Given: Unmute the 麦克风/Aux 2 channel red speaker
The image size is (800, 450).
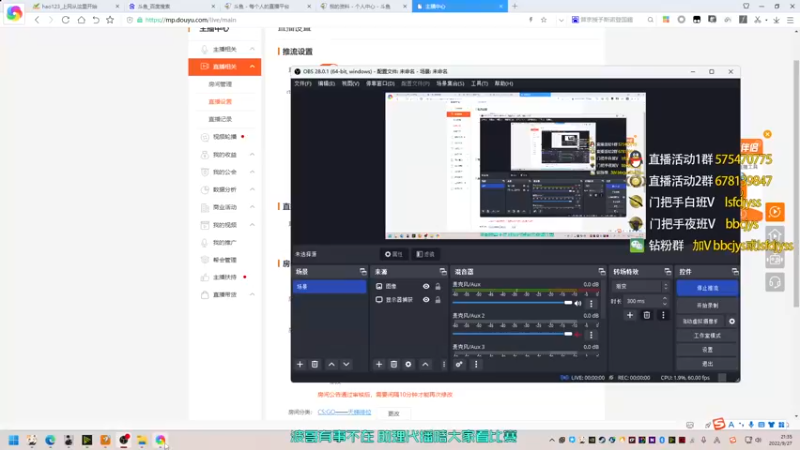Looking at the screenshot, I should 578,335.
